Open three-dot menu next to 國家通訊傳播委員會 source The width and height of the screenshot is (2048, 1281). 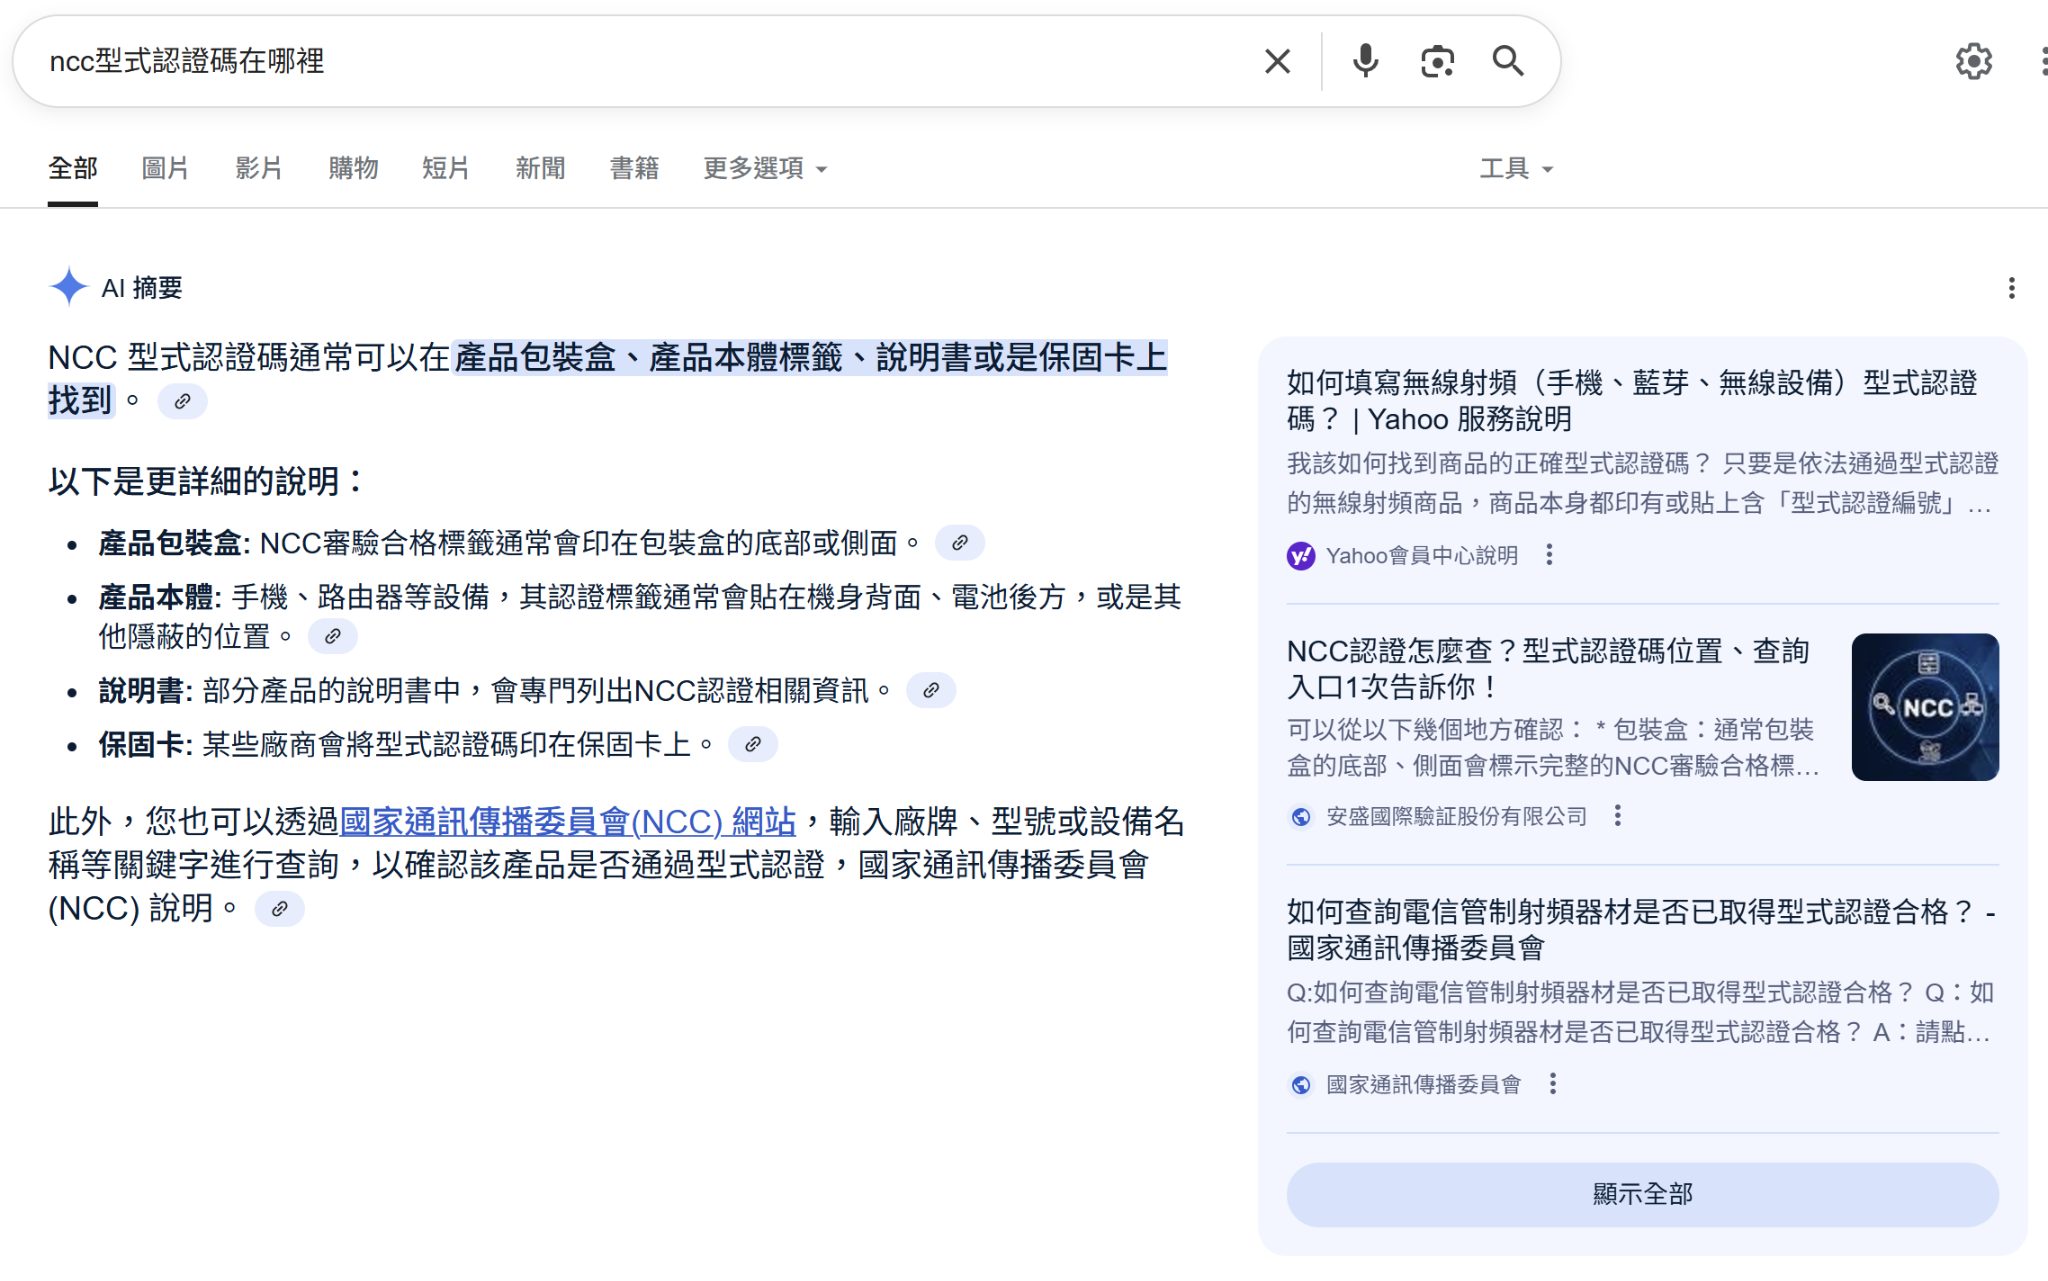(x=1552, y=1084)
